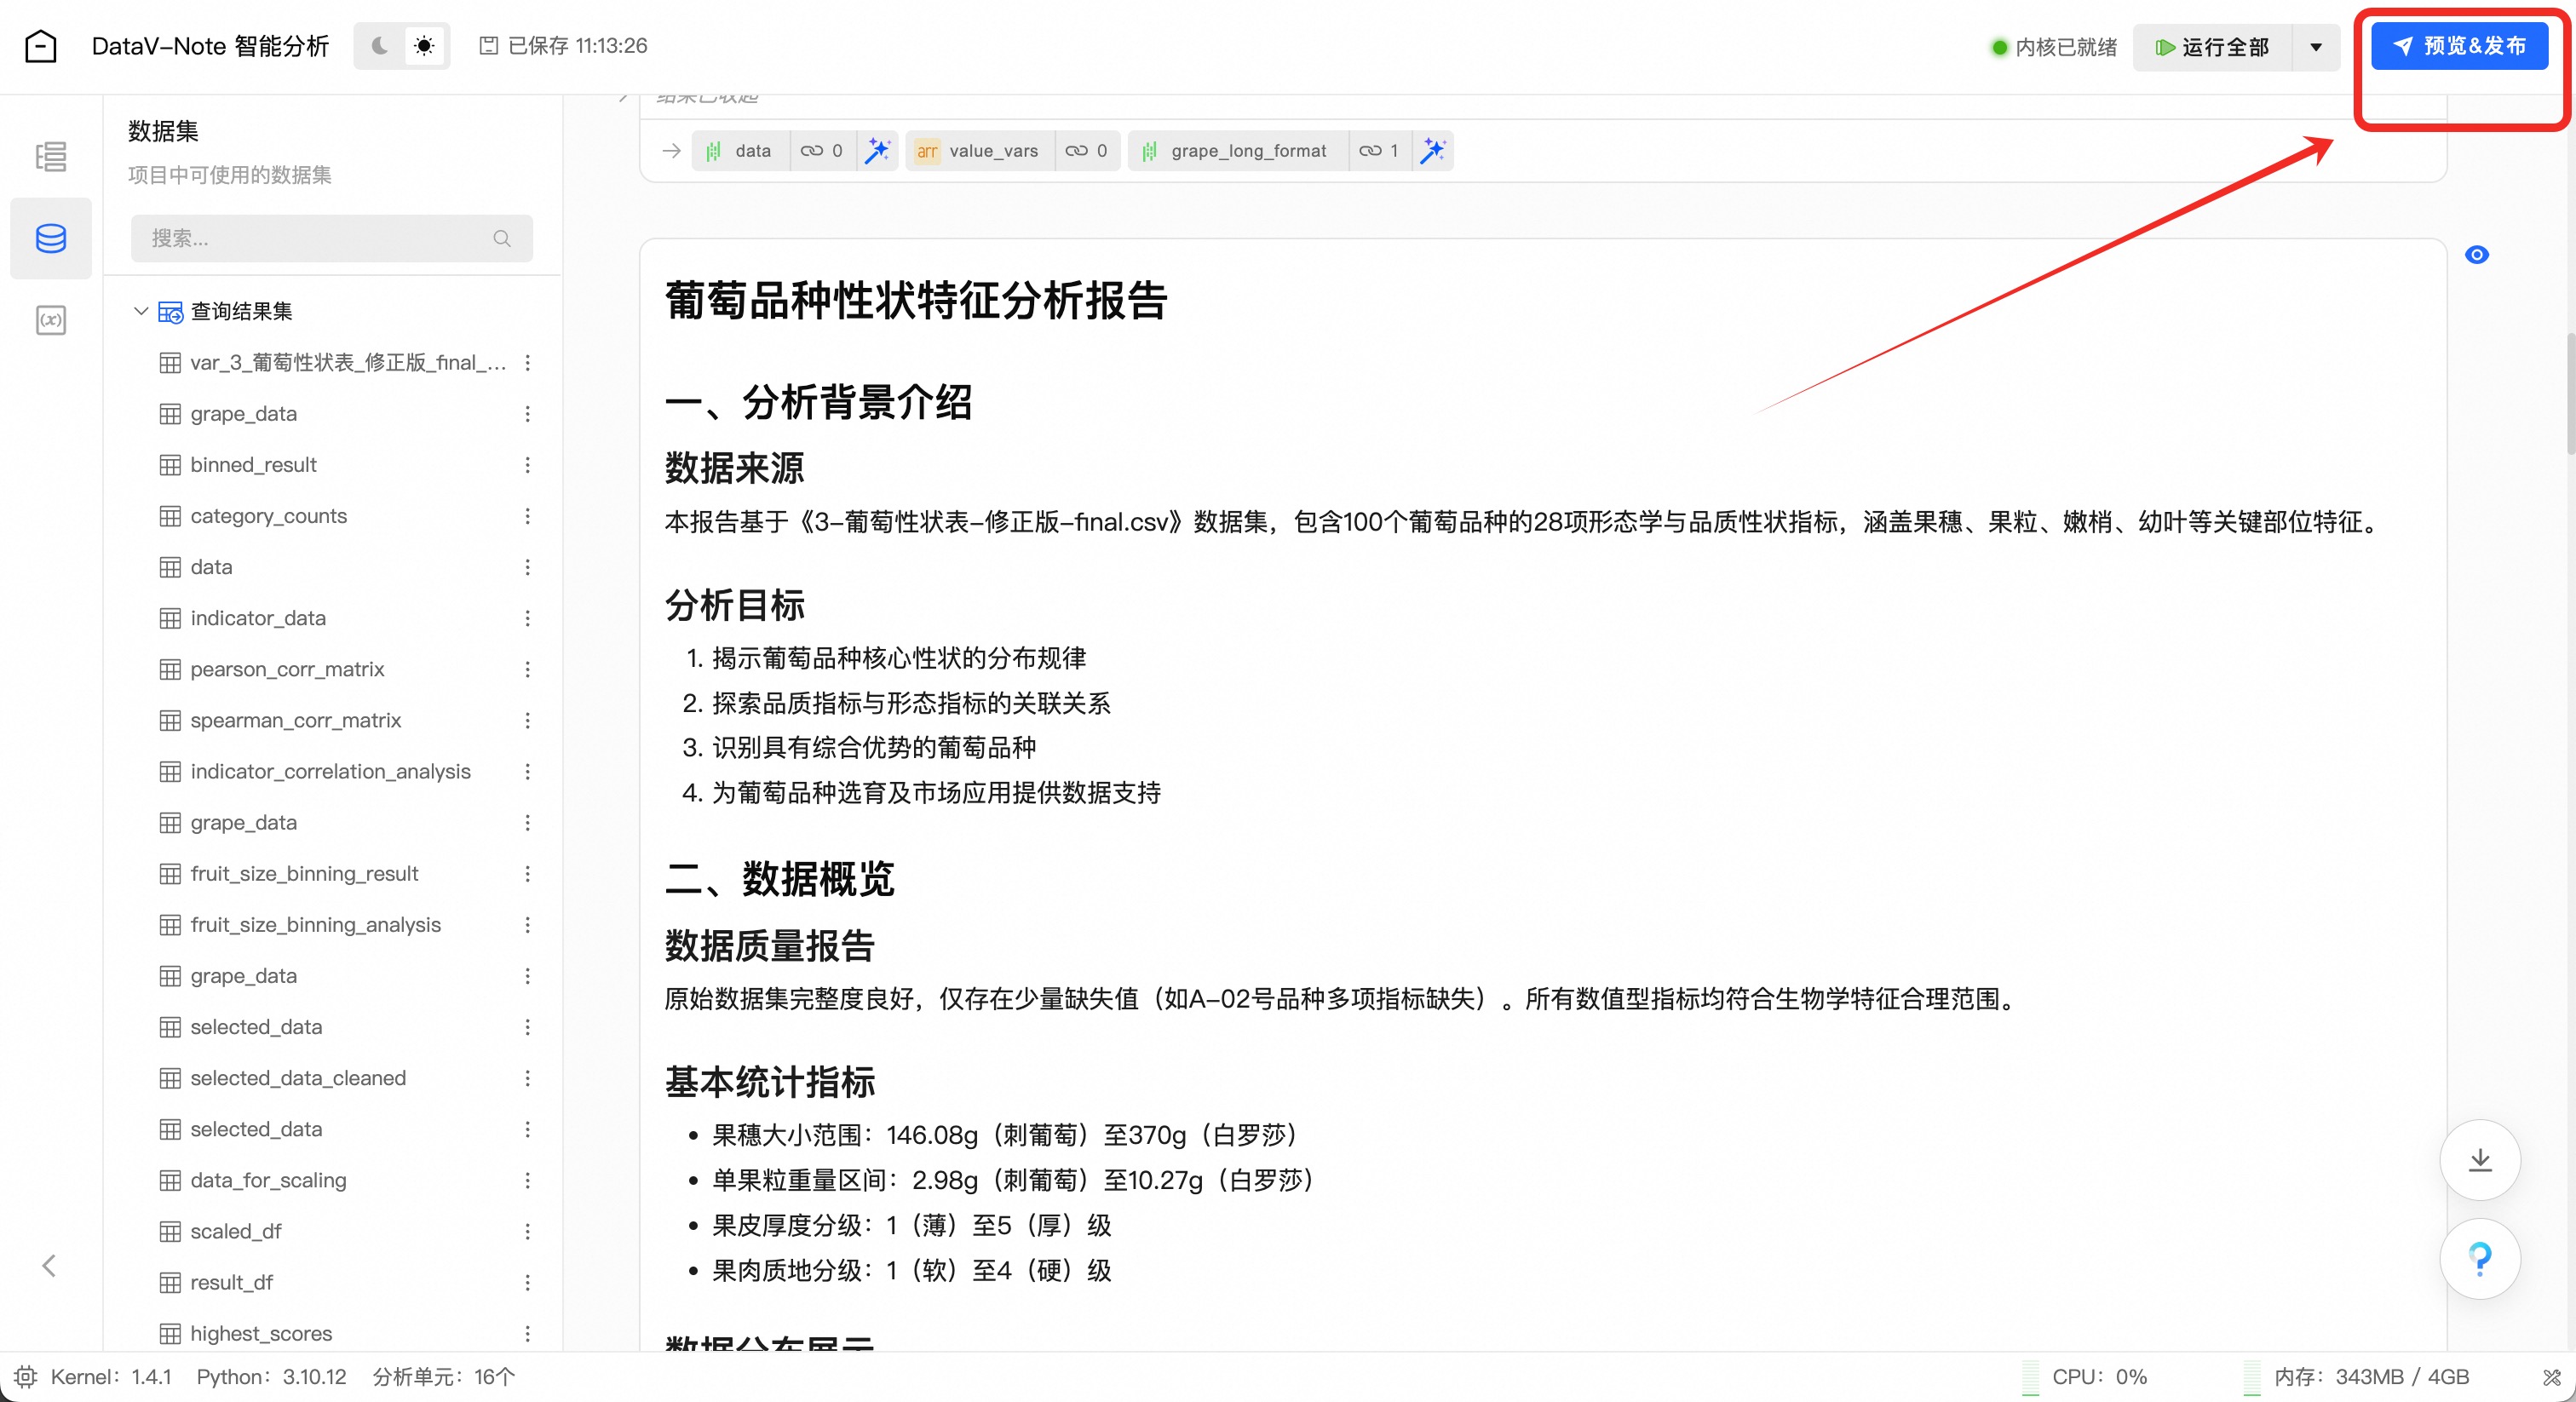Click the kernel settings chip icon

26,1376
